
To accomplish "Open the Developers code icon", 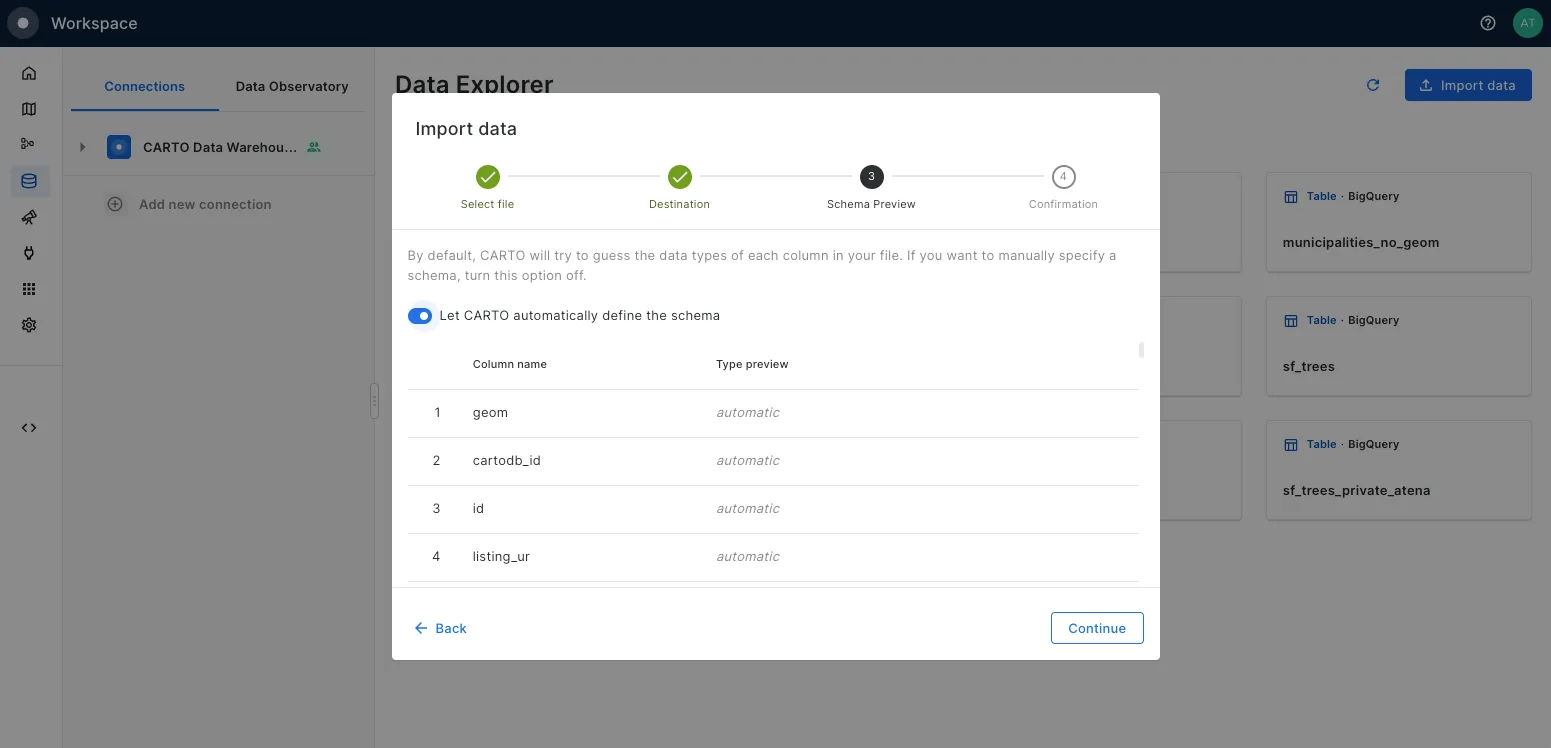I will coord(29,428).
